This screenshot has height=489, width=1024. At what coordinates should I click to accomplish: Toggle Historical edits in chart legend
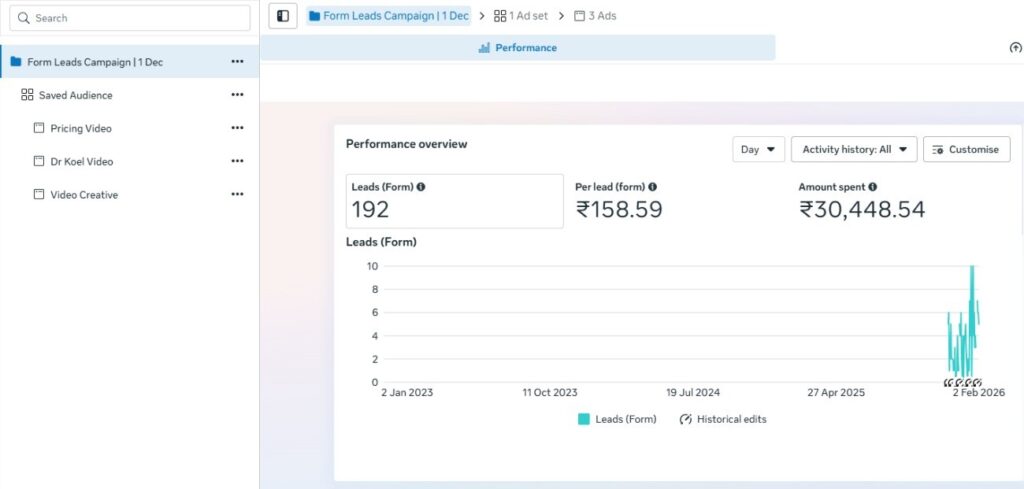click(x=723, y=419)
